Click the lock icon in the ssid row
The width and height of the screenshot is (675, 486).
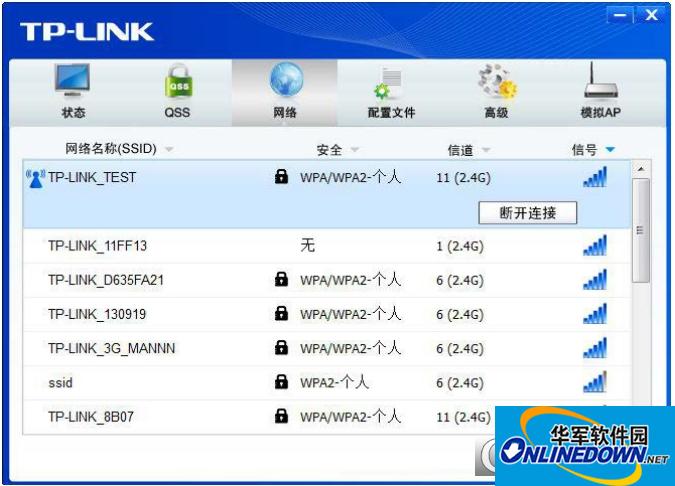tap(281, 381)
